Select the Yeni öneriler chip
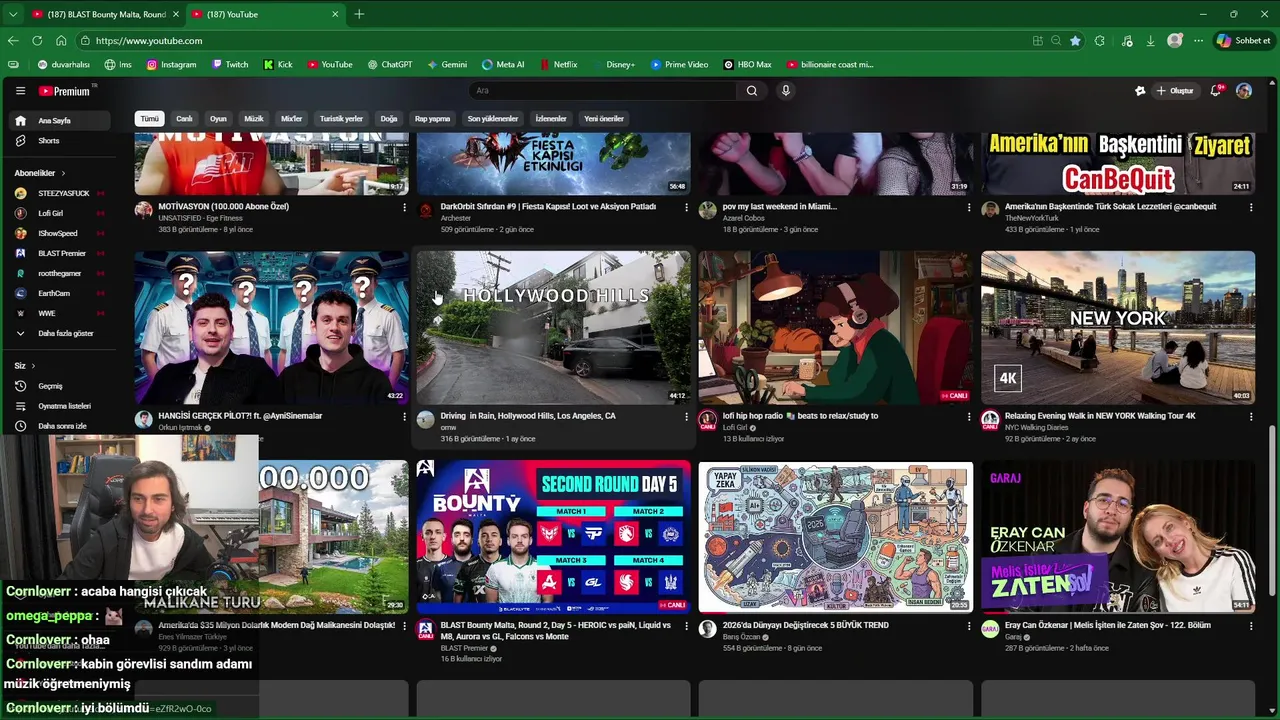 (604, 119)
